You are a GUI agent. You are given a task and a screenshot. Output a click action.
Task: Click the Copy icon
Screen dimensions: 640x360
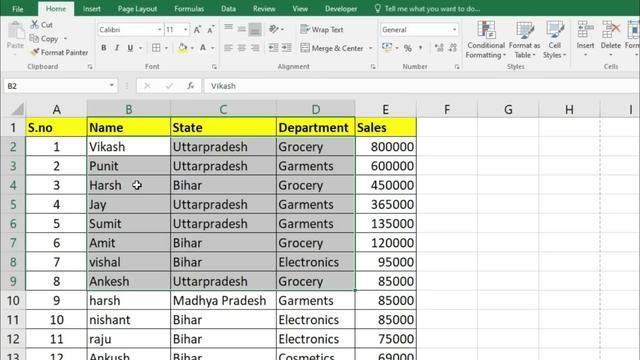(x=34, y=38)
